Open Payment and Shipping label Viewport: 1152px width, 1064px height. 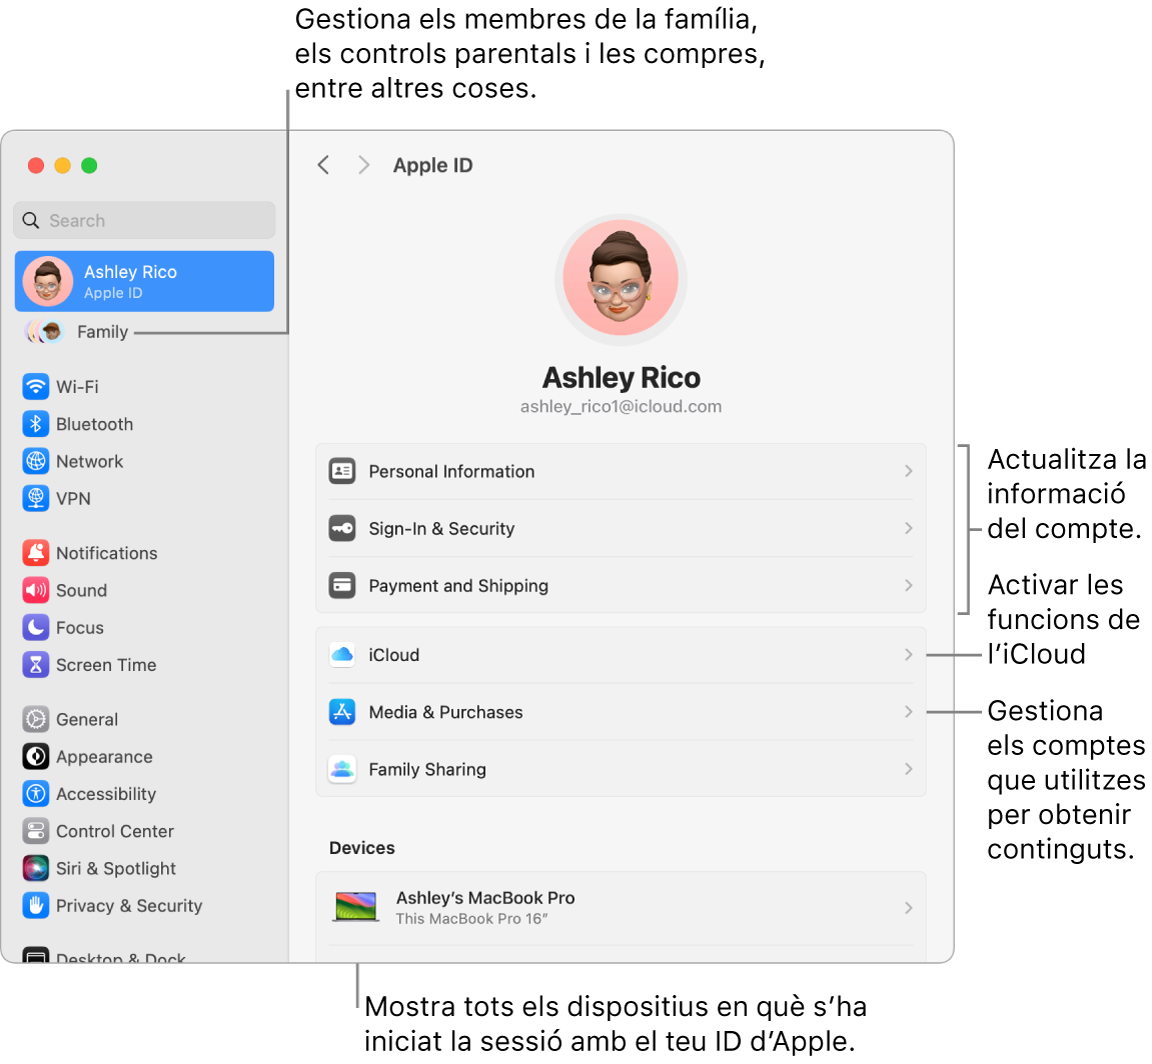458,586
